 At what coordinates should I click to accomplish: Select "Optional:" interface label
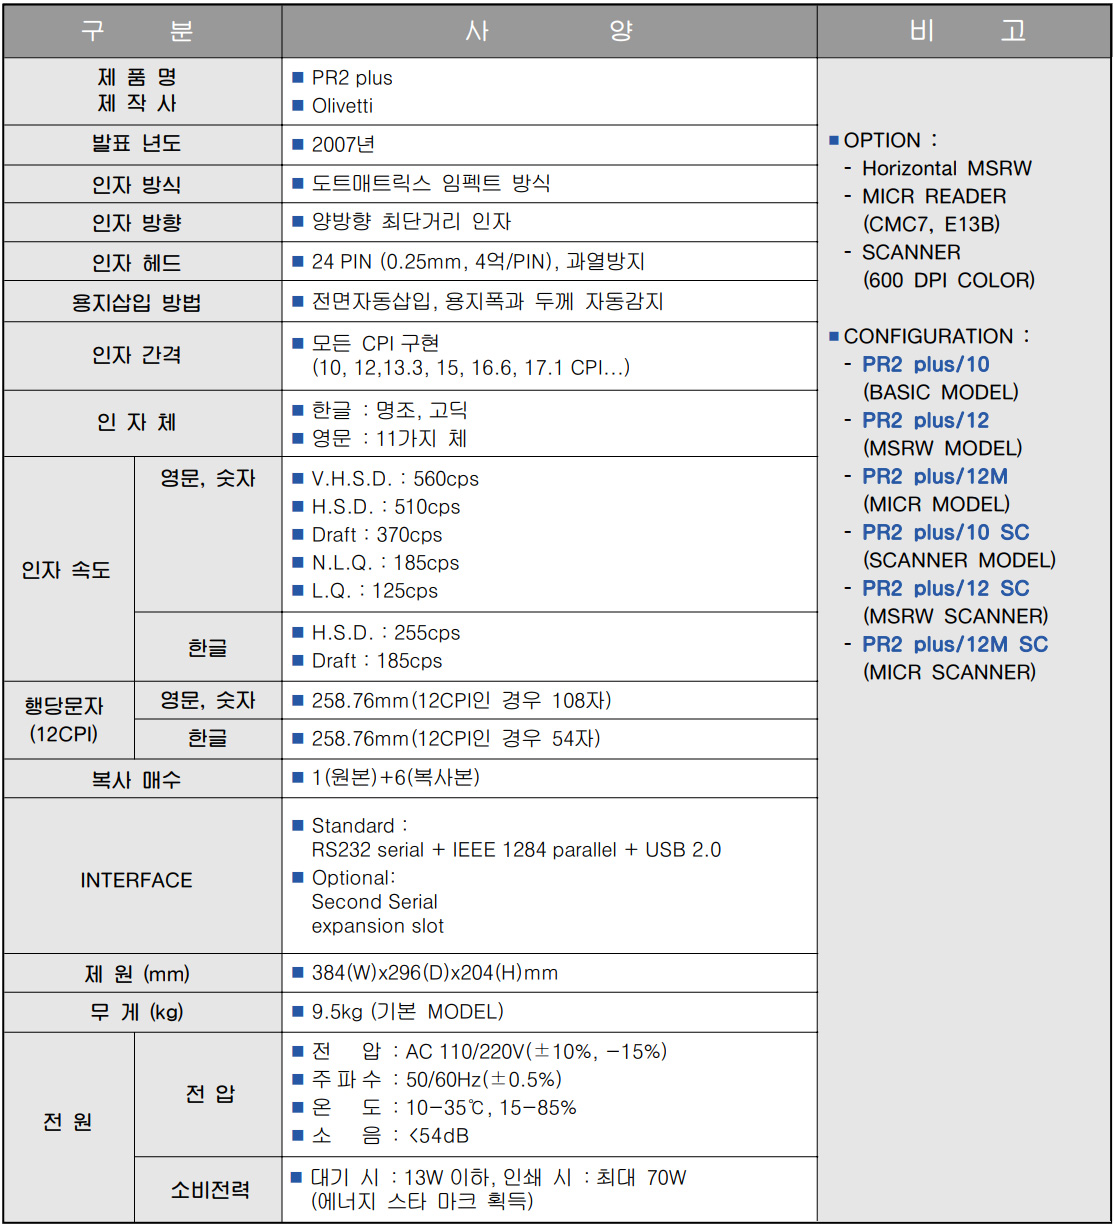pyautogui.click(x=354, y=878)
